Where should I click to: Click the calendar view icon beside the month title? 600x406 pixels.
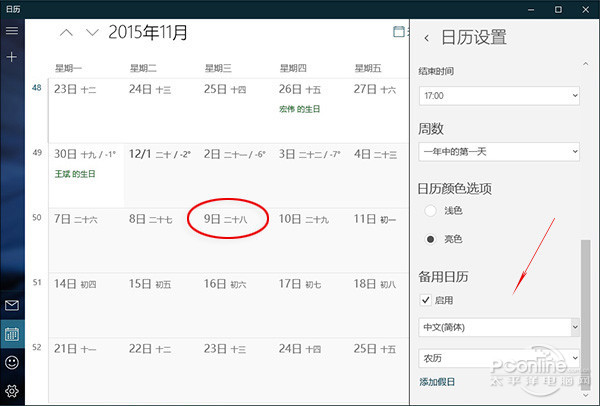399,32
